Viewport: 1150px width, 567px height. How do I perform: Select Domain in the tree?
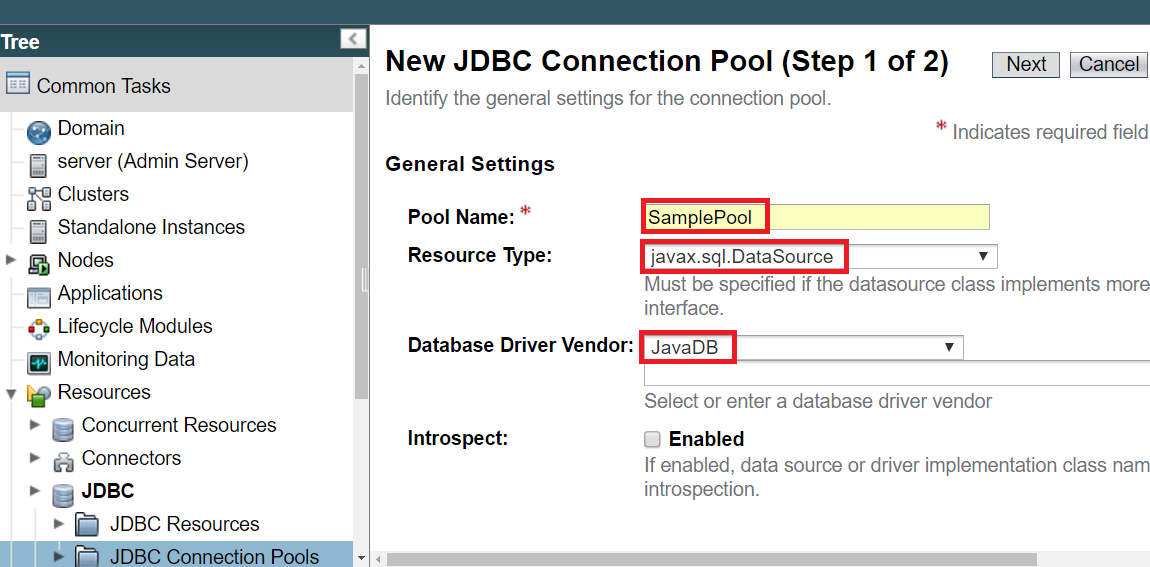point(91,128)
